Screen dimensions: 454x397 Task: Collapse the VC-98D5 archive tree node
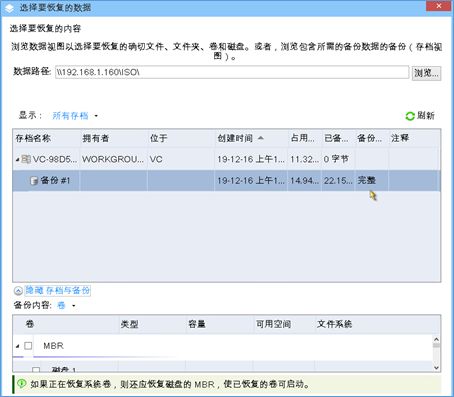[17, 160]
